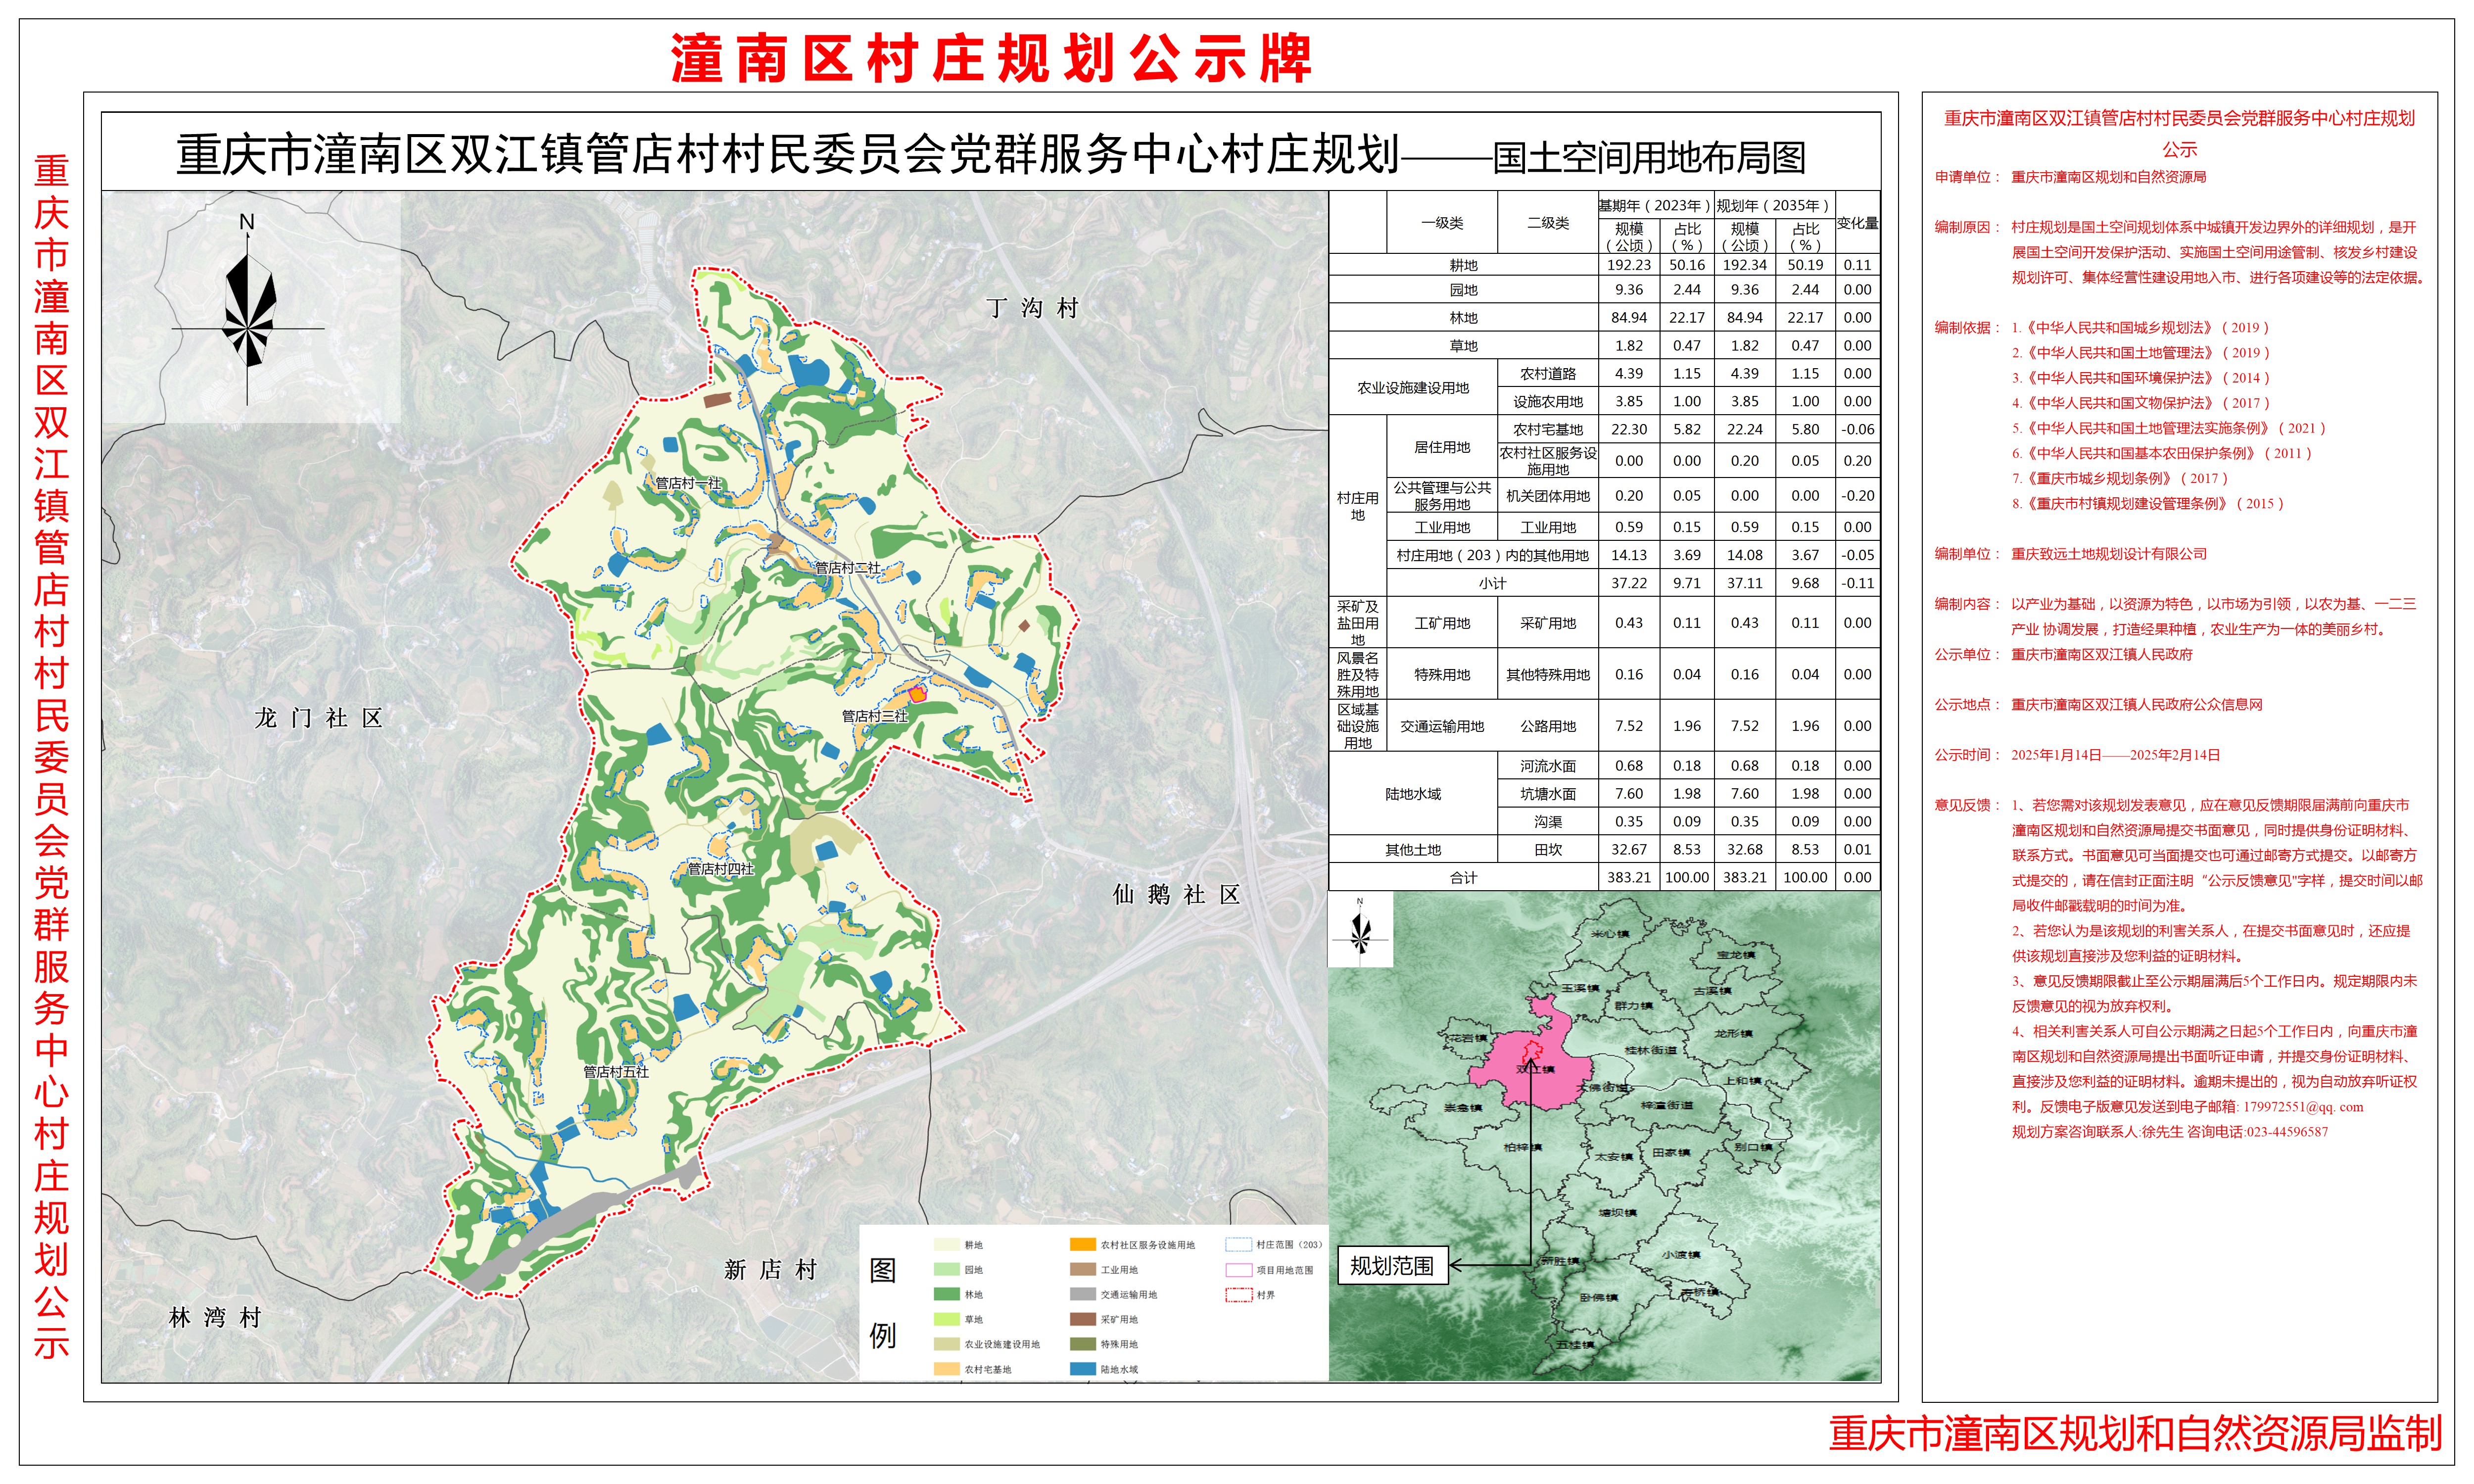Click the 变化量 column header

pyautogui.click(x=1858, y=223)
